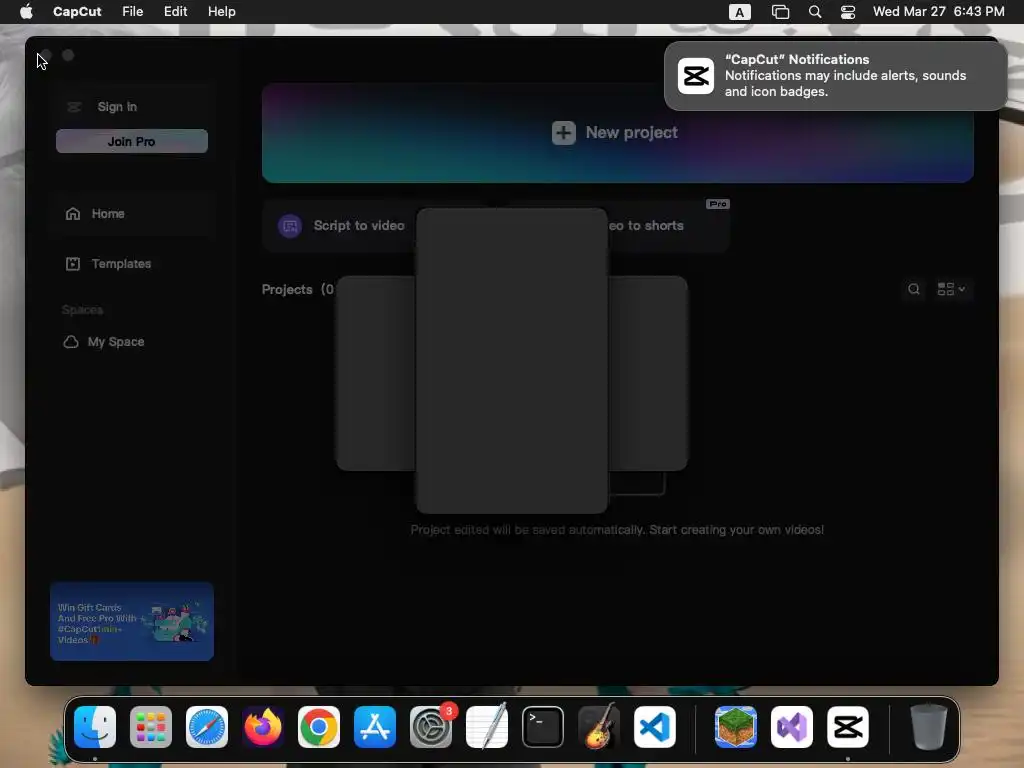Viewport: 1024px width, 768px height.
Task: Open Spotlight search in menu bar
Action: 814,12
